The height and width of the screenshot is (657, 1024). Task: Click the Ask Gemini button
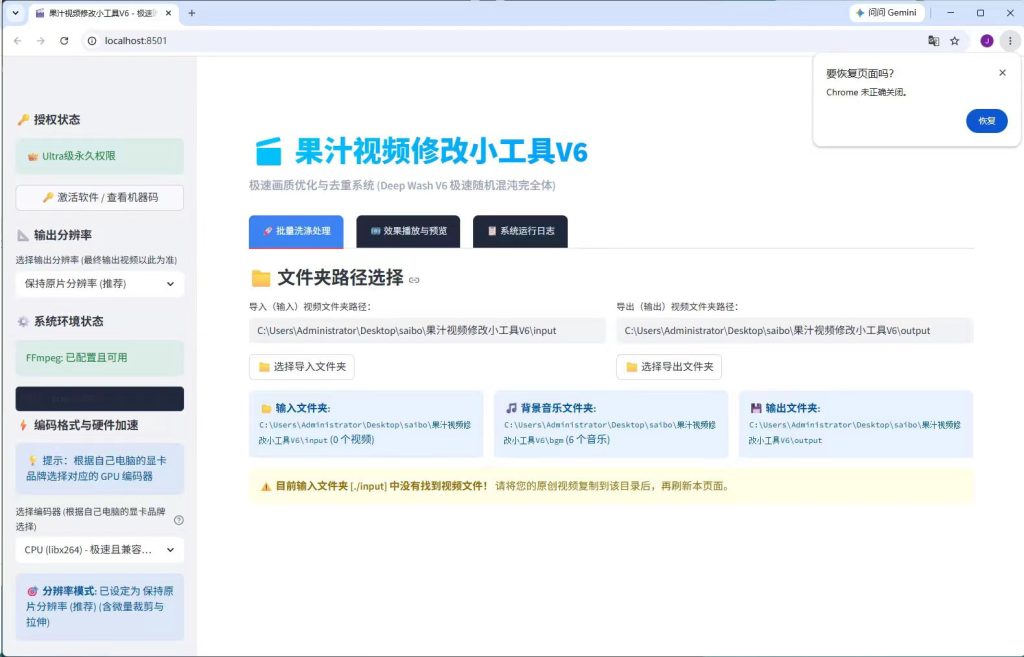coord(886,12)
